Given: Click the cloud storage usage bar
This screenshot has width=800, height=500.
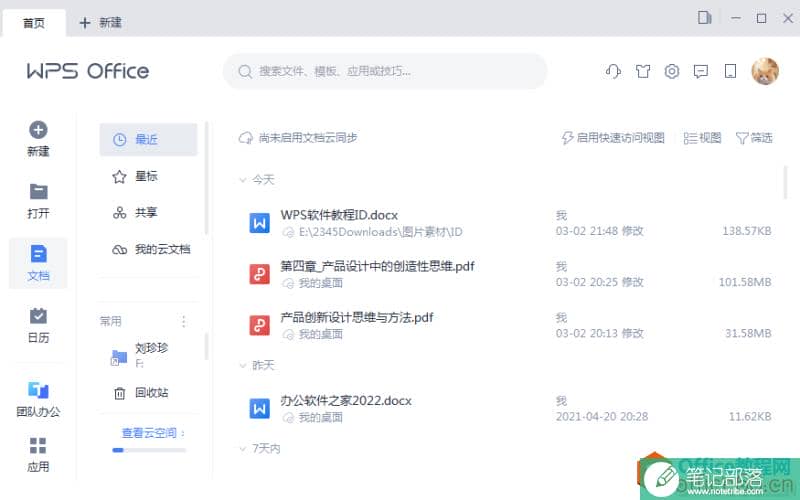Looking at the screenshot, I should pos(149,450).
